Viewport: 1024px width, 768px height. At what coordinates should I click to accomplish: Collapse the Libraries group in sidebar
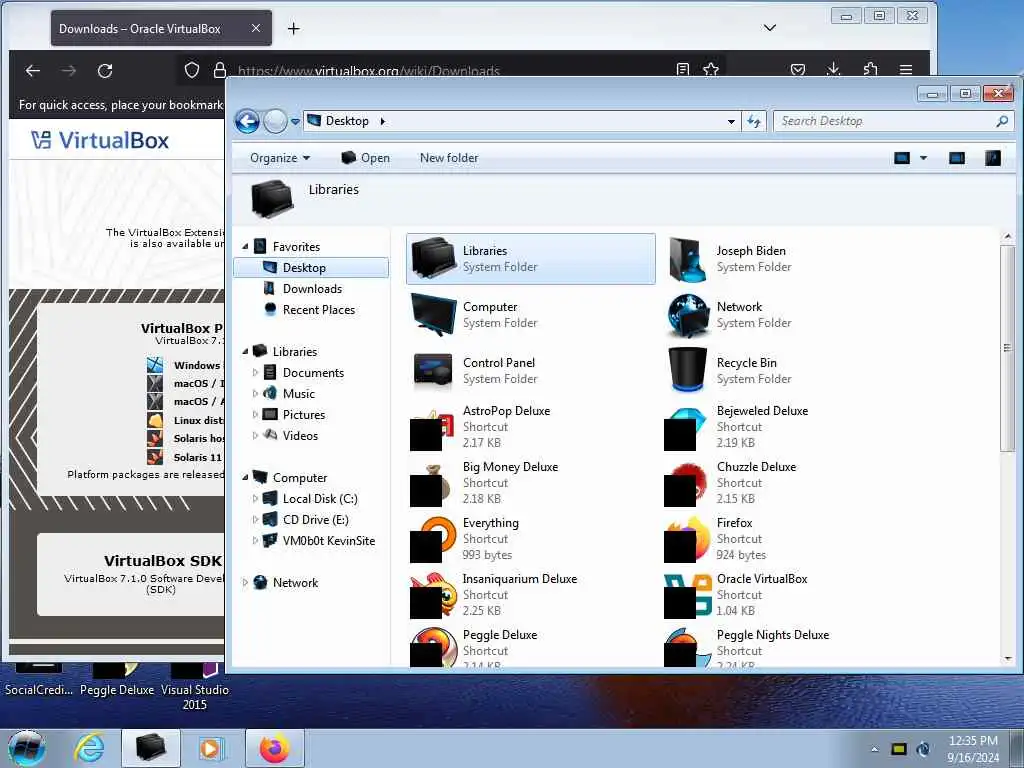click(x=246, y=351)
